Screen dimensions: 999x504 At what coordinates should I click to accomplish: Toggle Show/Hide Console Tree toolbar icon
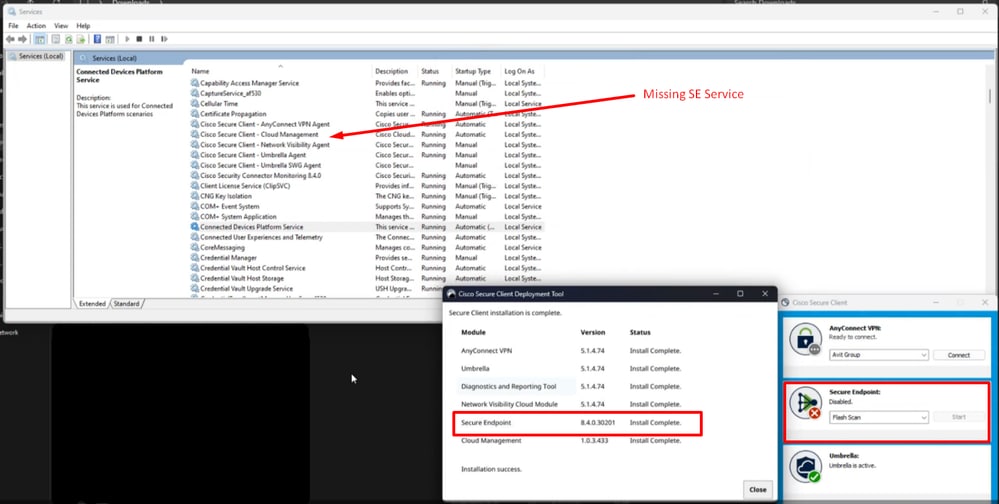pos(40,40)
